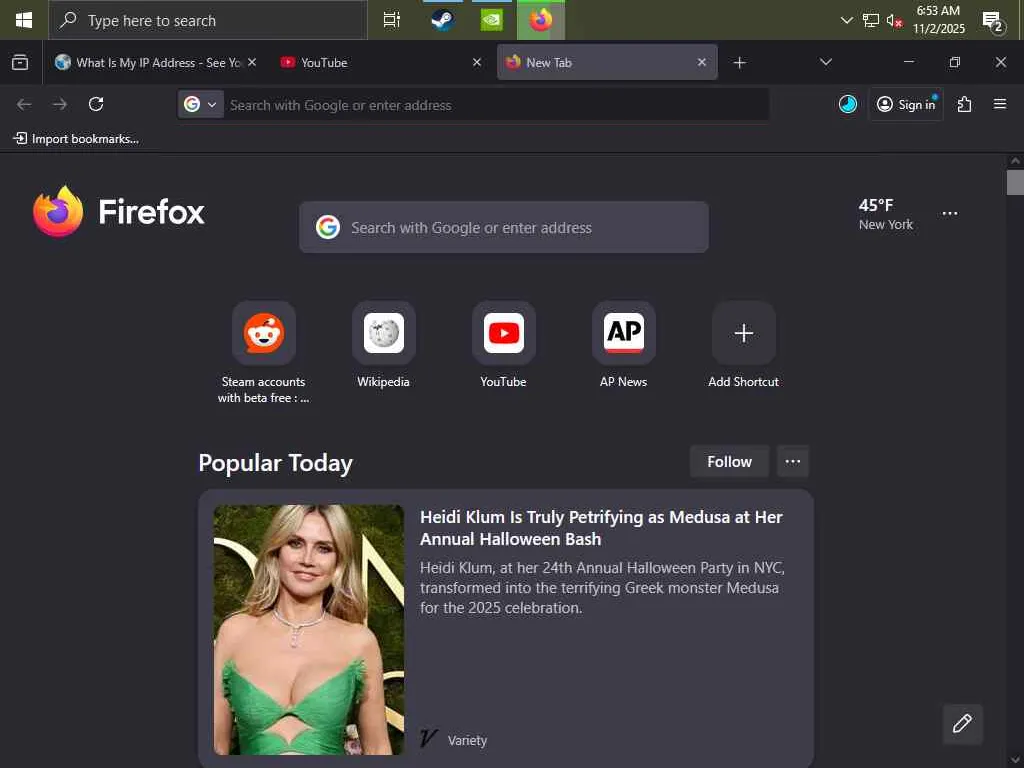Open weather widget options menu
Viewport: 1024px width, 768px height.
pos(950,214)
